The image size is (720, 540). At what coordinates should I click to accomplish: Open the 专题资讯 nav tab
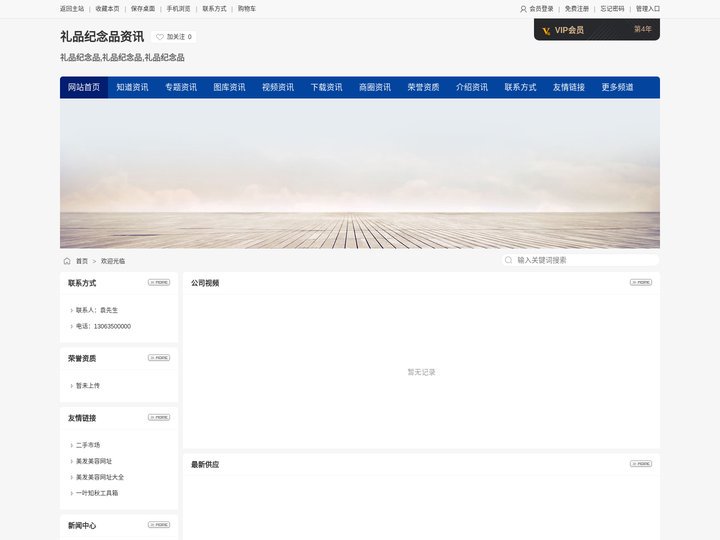pyautogui.click(x=181, y=87)
